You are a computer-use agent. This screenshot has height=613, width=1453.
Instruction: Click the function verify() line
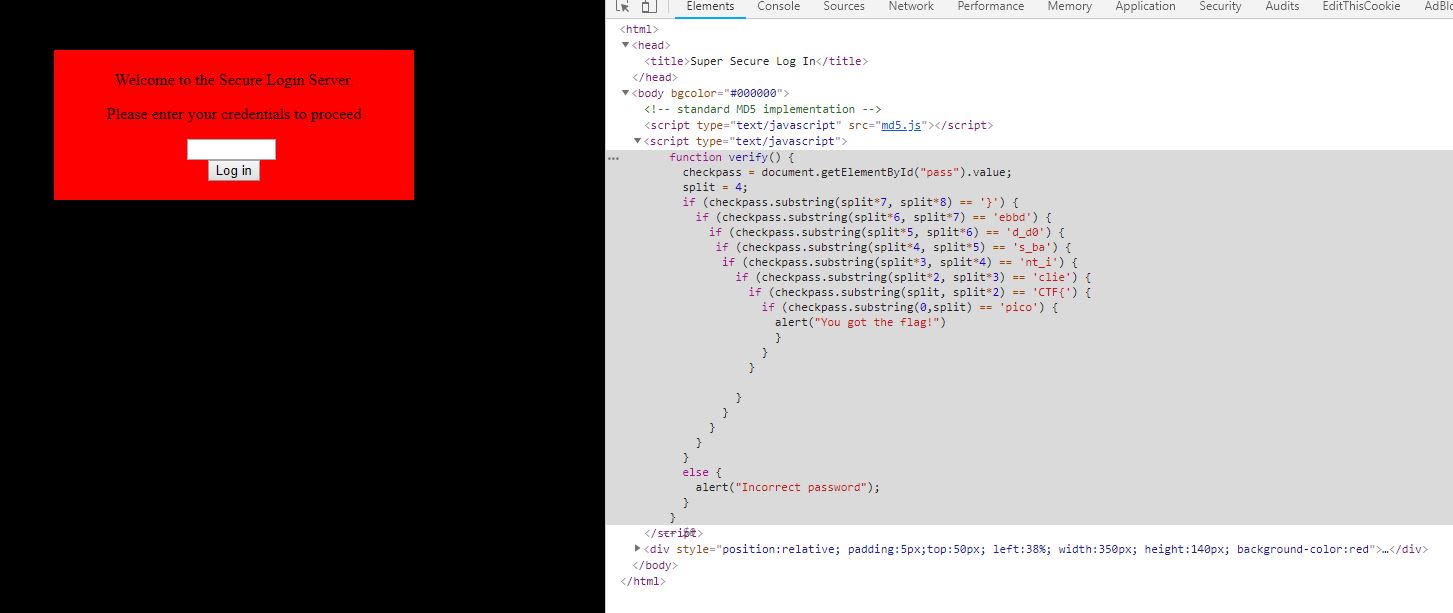tap(732, 157)
